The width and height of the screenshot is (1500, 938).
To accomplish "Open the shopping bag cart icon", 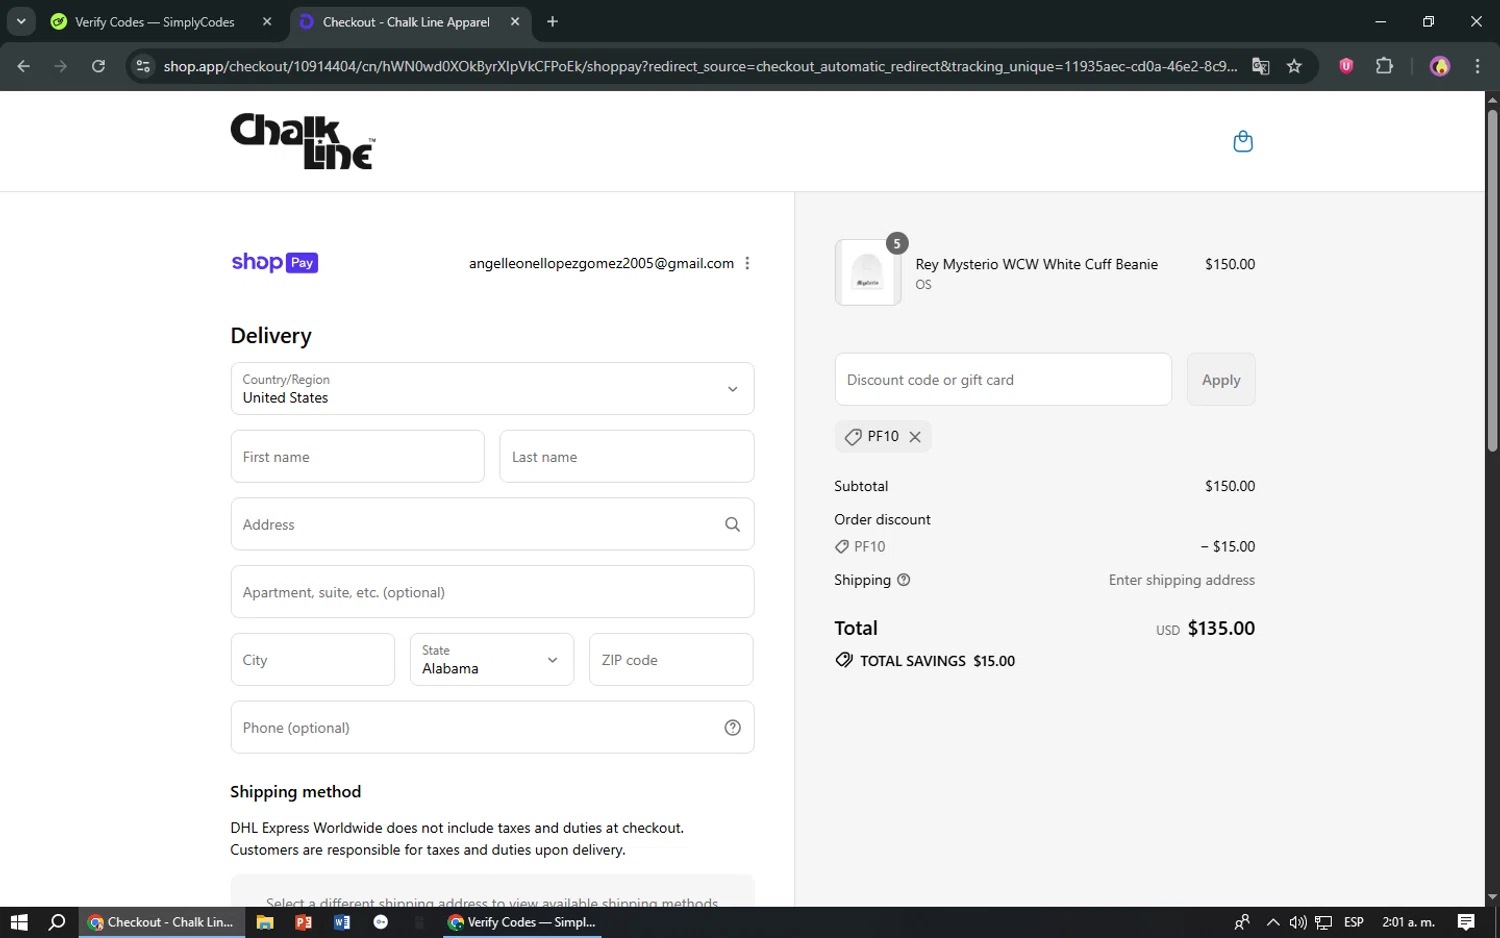I will [x=1243, y=141].
